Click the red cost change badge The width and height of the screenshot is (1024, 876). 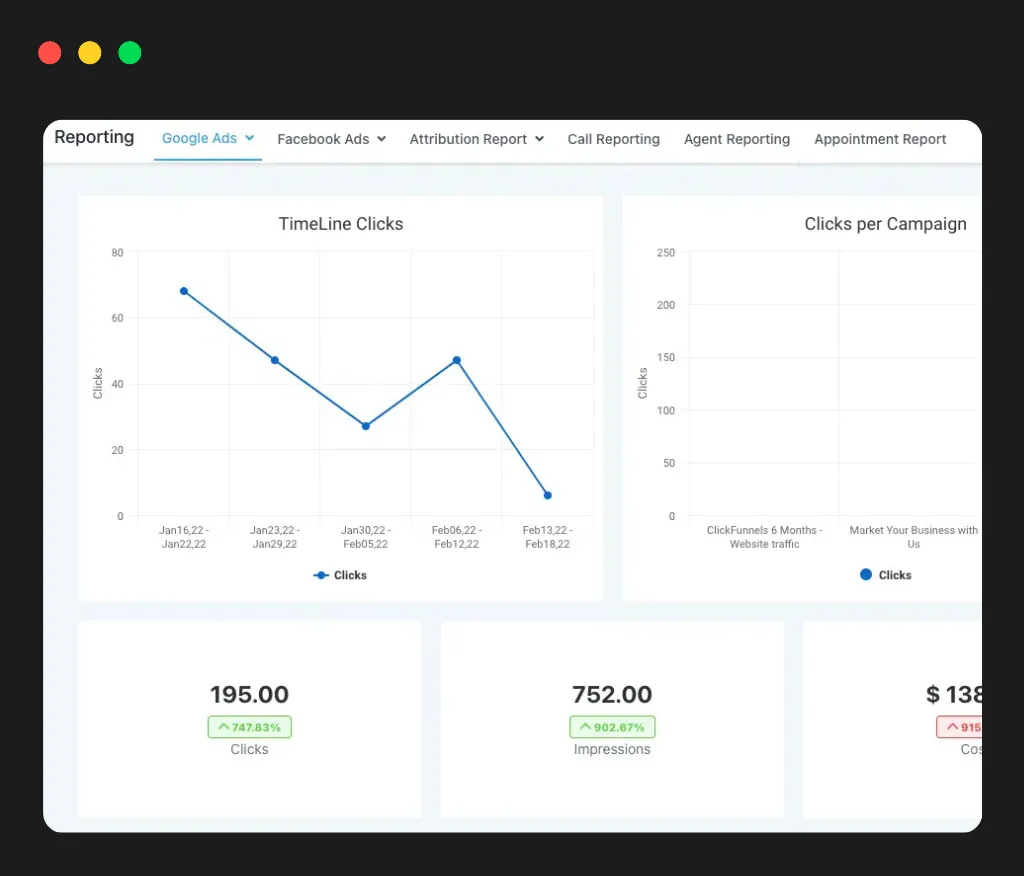coord(959,727)
